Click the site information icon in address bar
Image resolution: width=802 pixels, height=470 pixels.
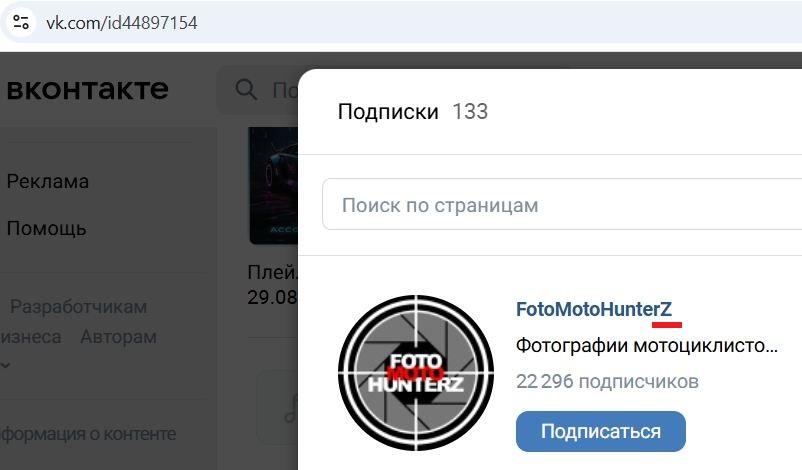[x=21, y=23]
